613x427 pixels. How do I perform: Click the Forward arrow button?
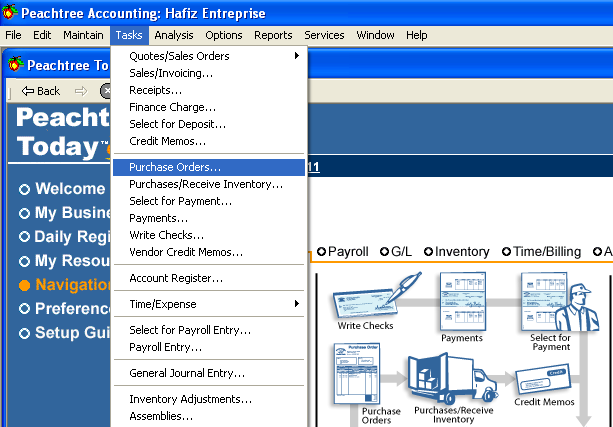click(x=81, y=91)
